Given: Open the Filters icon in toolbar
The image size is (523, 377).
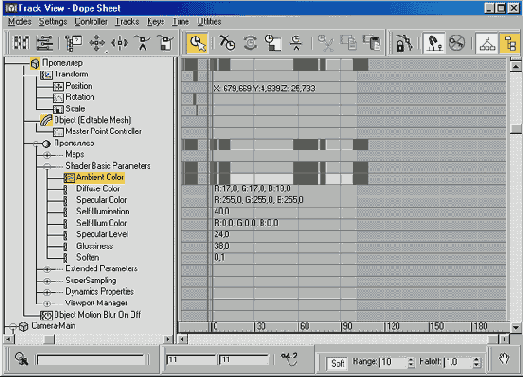Looking at the screenshot, I should [x=73, y=43].
